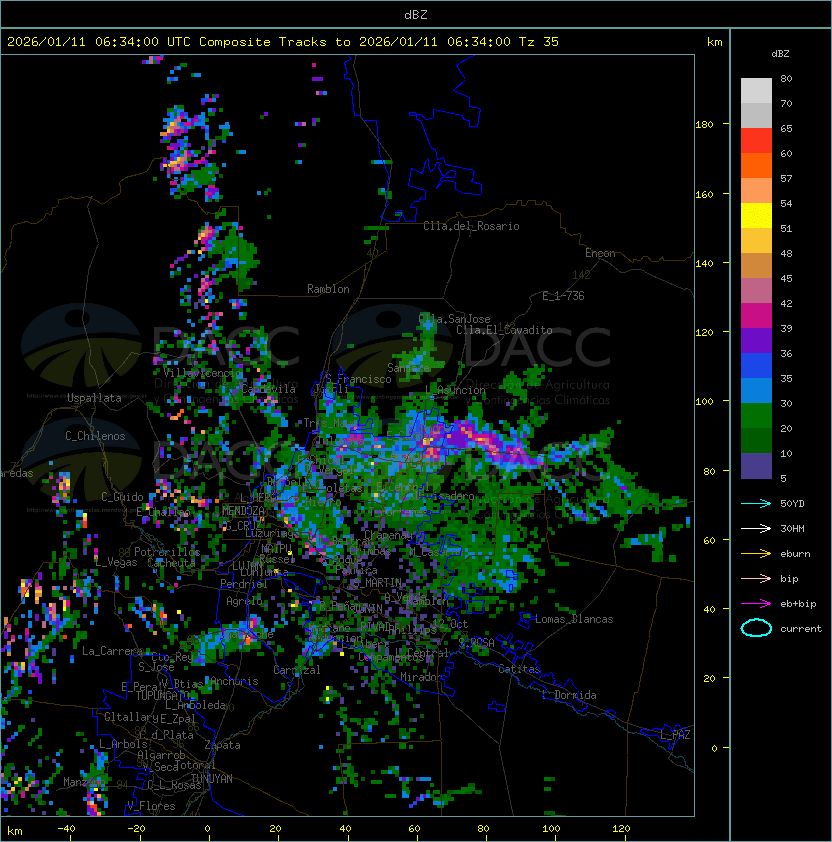Click the Perdriel label

243,584
